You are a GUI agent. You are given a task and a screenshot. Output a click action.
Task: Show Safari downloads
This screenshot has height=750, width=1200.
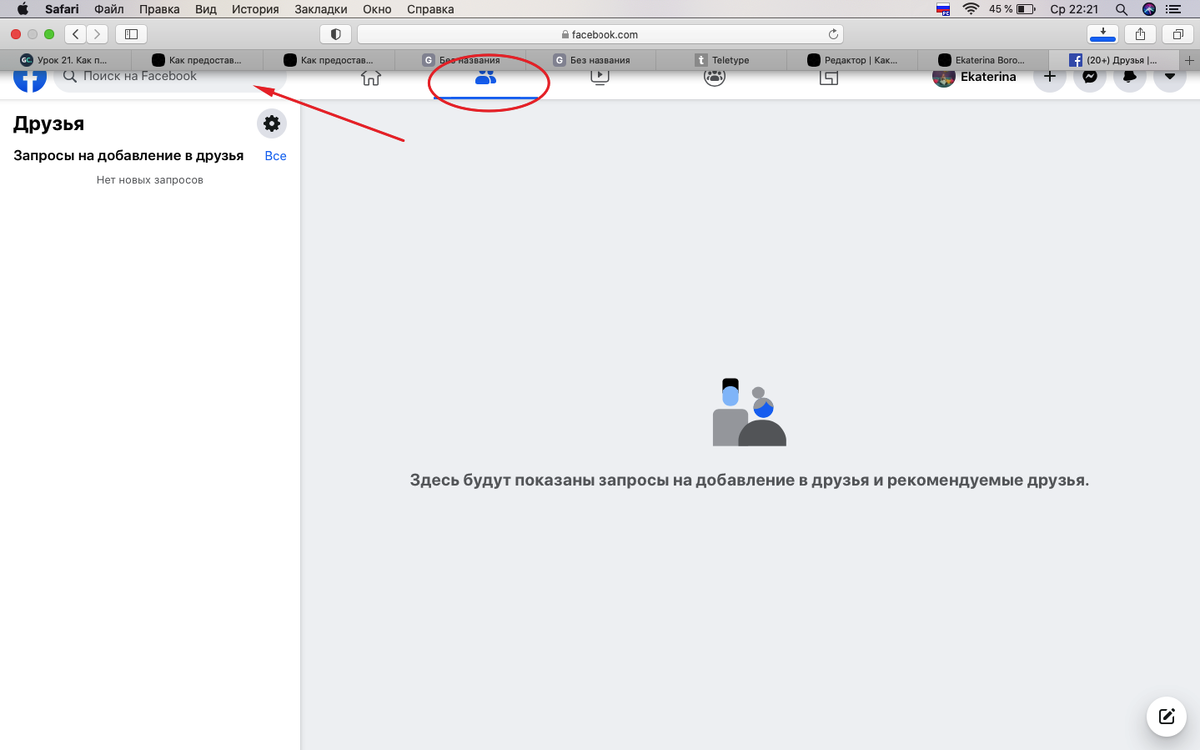point(1102,34)
